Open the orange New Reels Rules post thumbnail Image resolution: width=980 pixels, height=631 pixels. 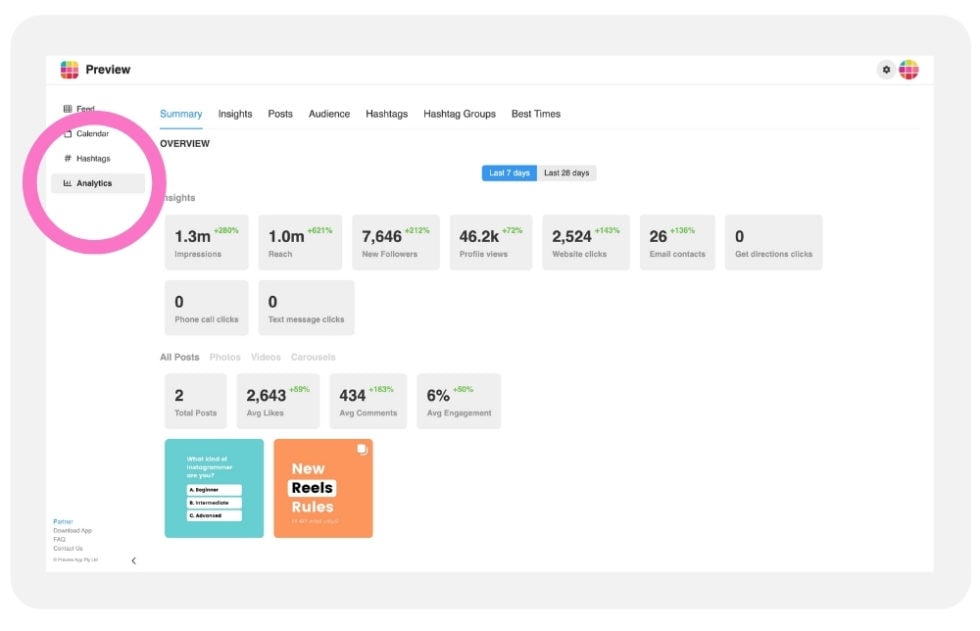pyautogui.click(x=325, y=487)
